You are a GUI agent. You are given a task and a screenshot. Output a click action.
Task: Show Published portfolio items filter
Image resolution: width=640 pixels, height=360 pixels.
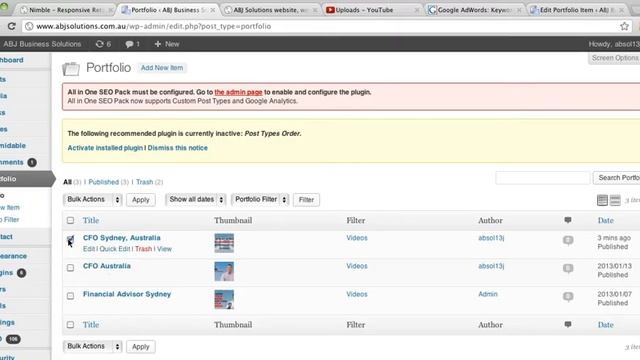pos(103,182)
